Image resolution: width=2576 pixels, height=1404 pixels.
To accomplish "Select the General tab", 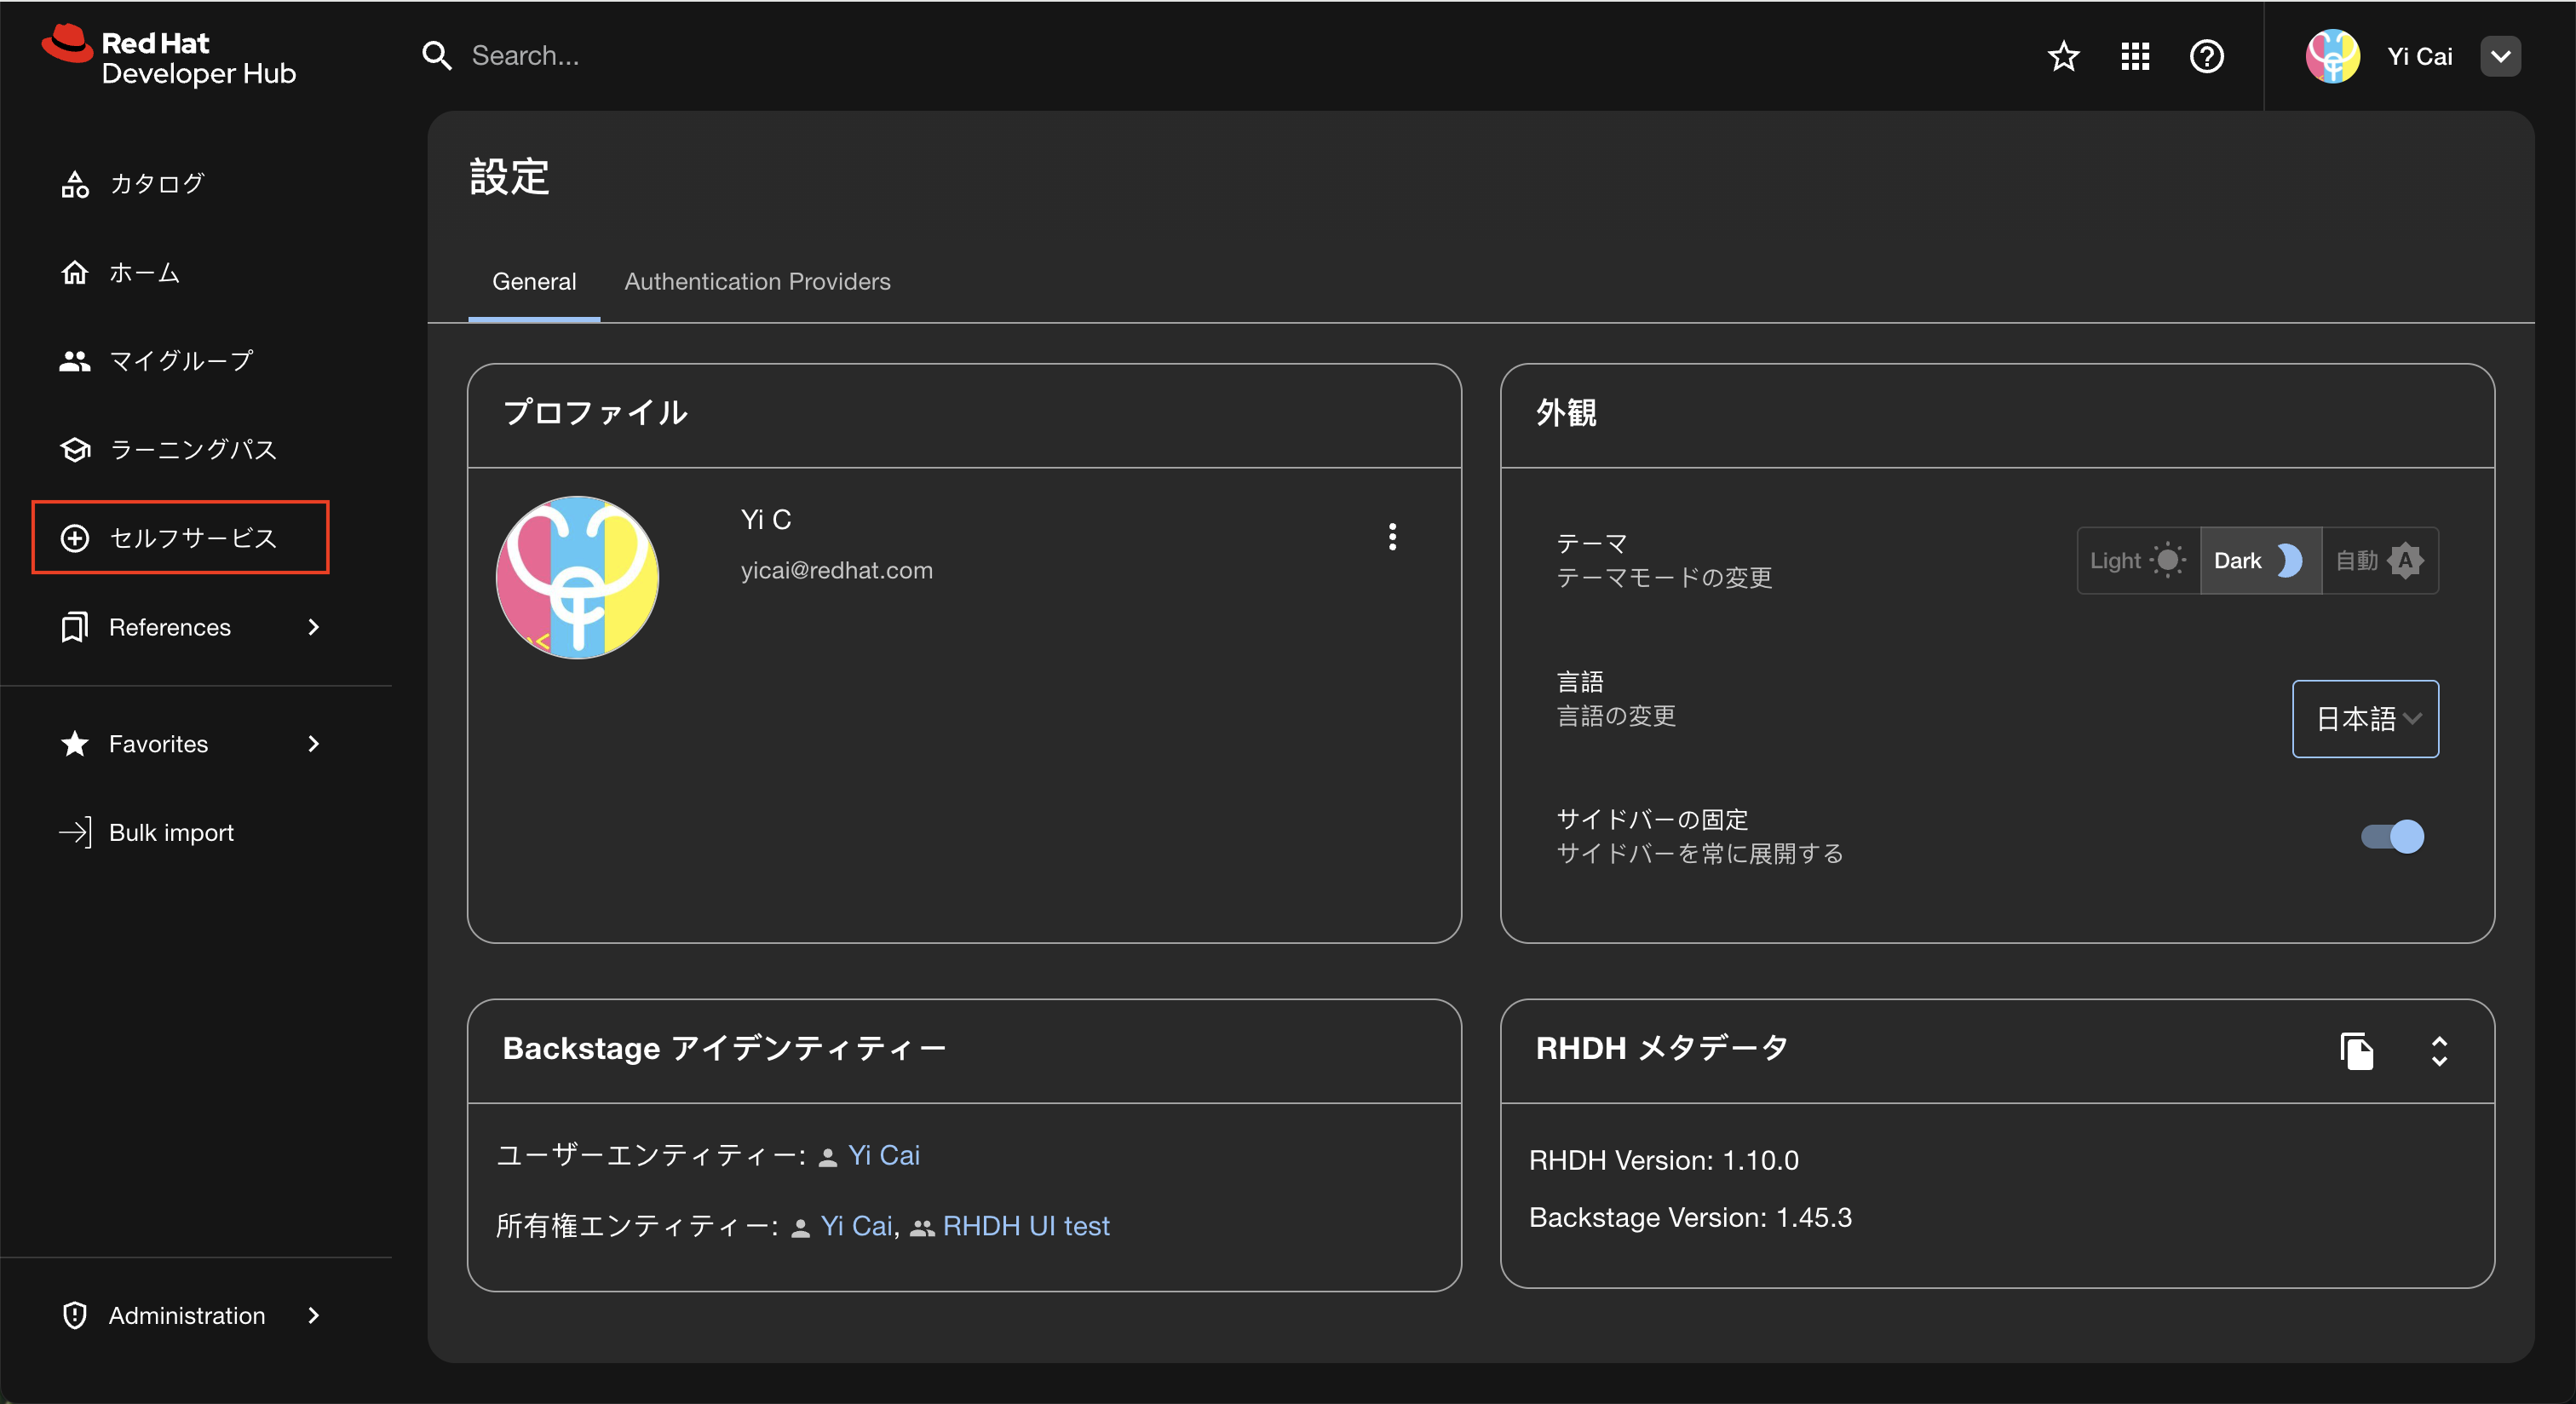I will coord(534,282).
